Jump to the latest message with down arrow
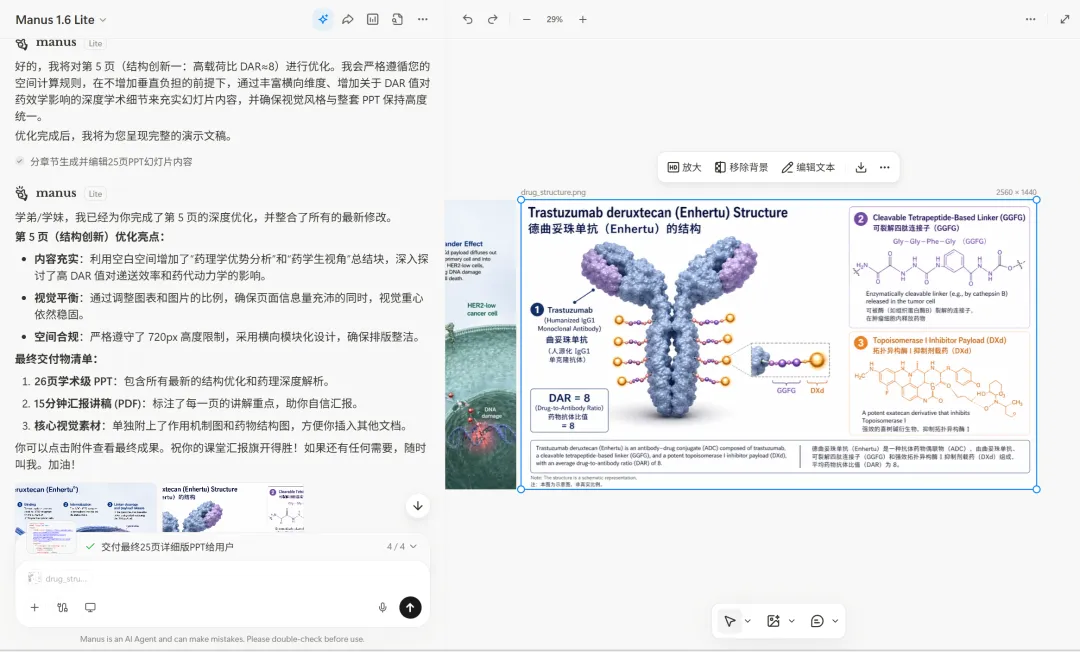The image size is (1080, 652). pyautogui.click(x=417, y=506)
